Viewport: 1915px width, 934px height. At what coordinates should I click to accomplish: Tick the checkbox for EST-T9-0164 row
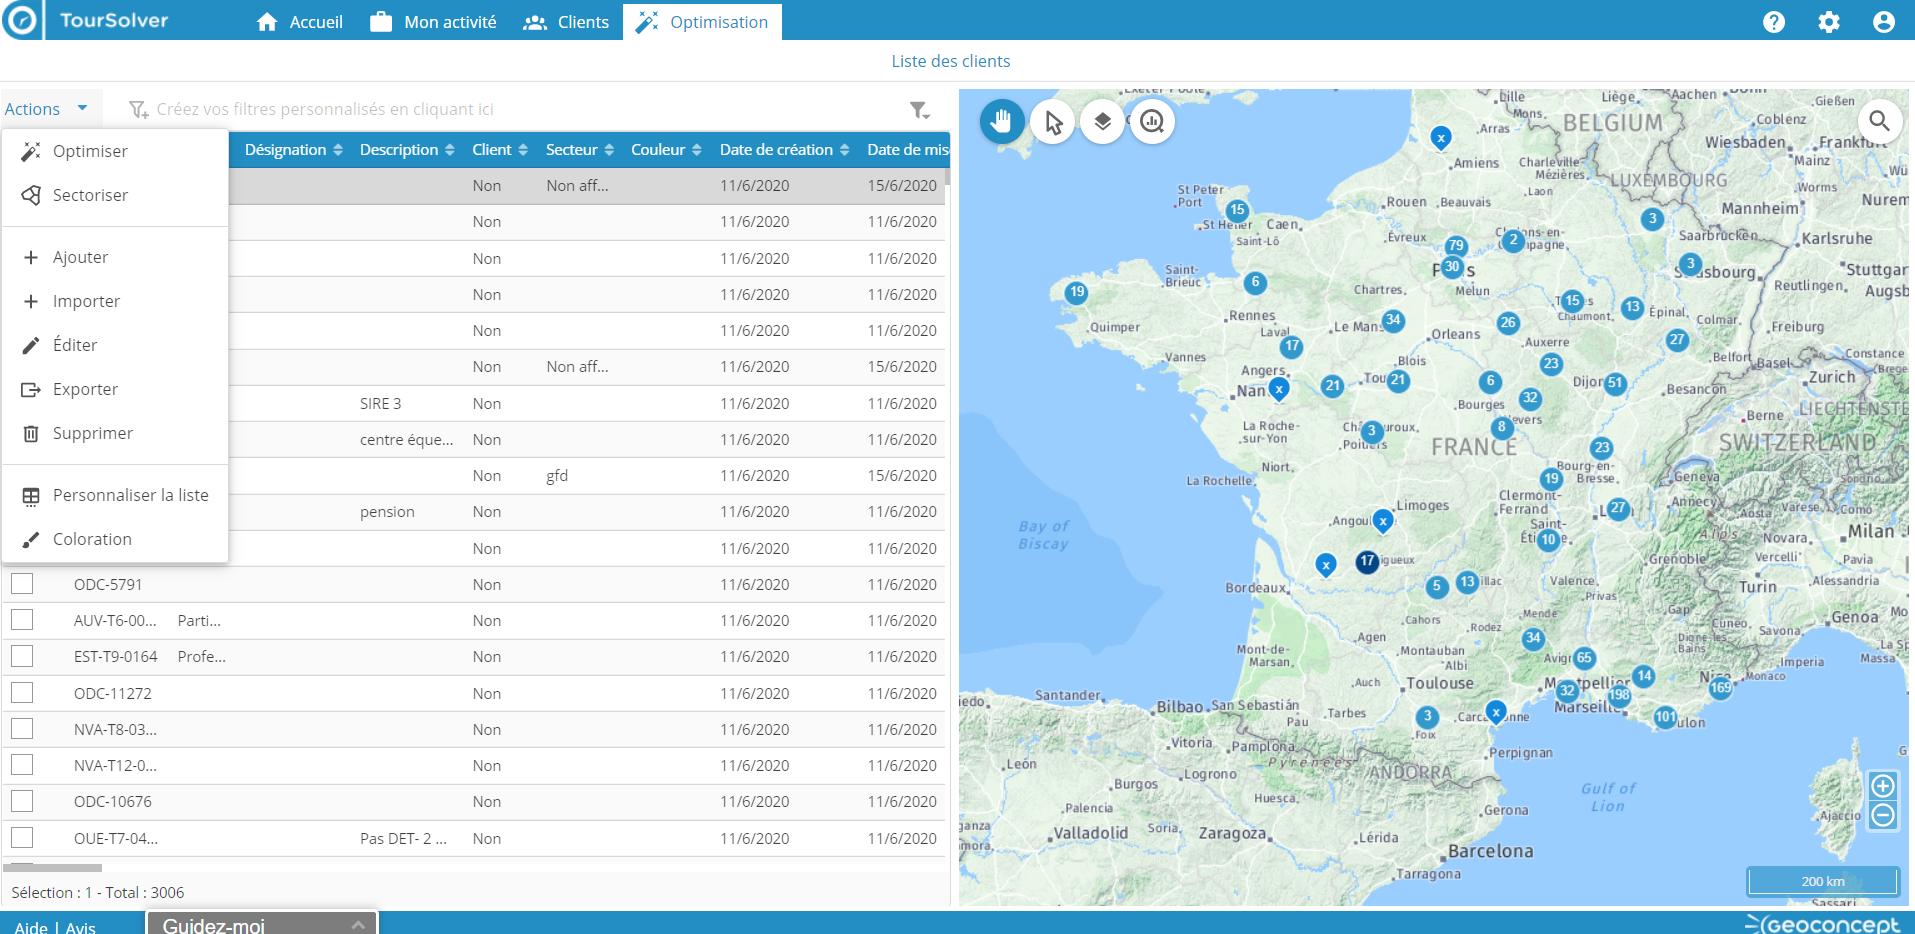click(x=22, y=656)
